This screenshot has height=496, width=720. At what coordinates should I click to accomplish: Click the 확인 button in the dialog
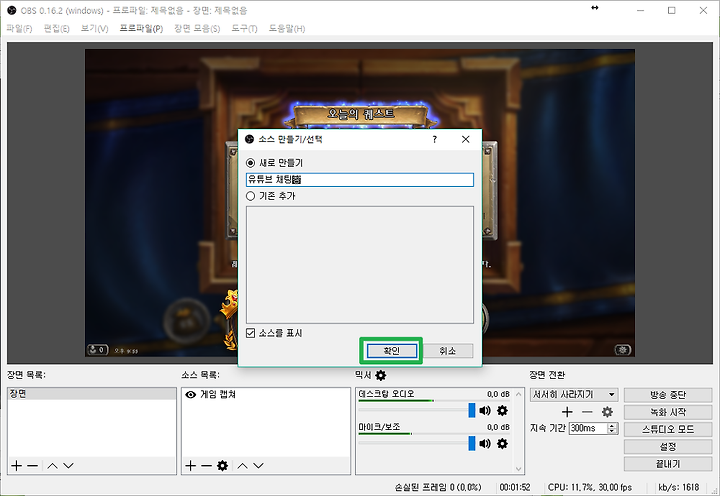click(392, 351)
